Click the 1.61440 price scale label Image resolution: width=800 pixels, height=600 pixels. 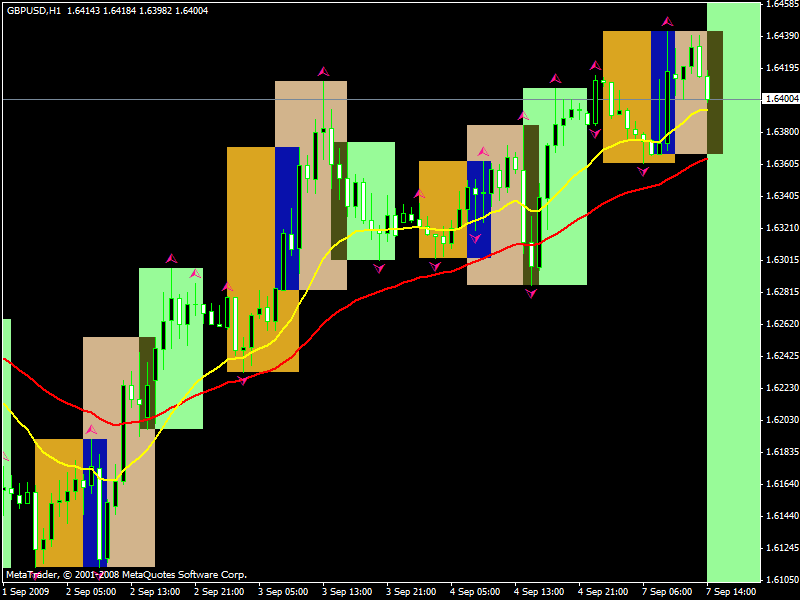782,516
